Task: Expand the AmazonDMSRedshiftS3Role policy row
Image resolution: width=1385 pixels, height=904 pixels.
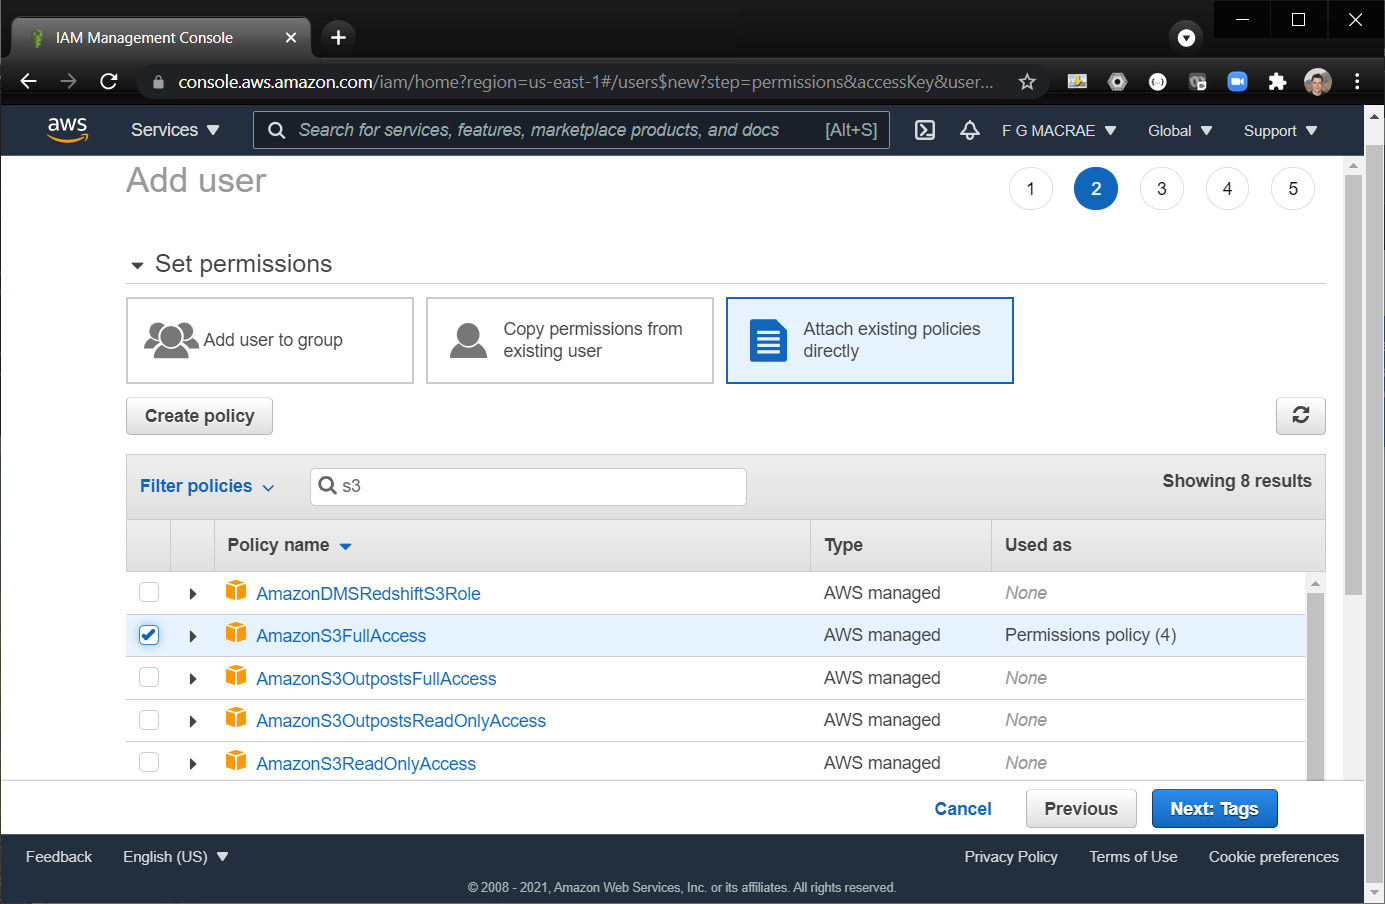Action: point(193,594)
